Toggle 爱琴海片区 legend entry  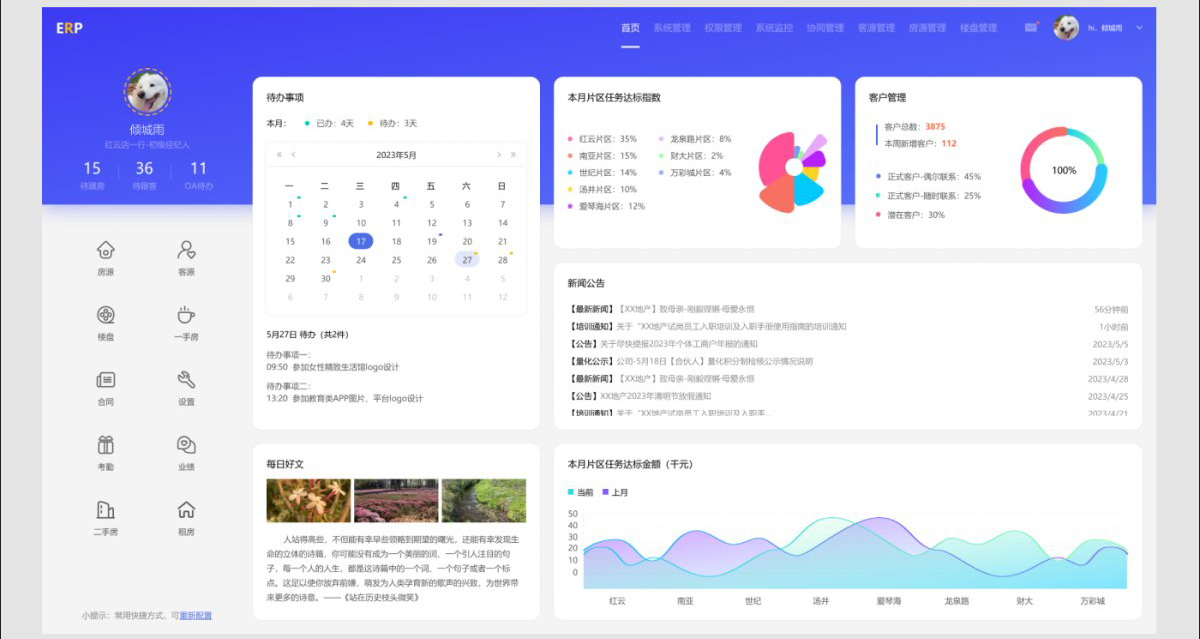click(606, 206)
